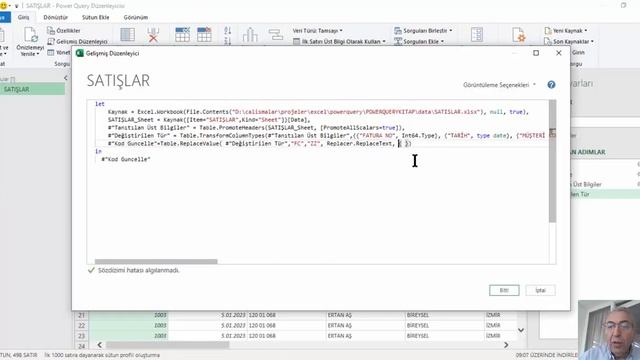Switch to the Giriş tab

click(x=23, y=17)
